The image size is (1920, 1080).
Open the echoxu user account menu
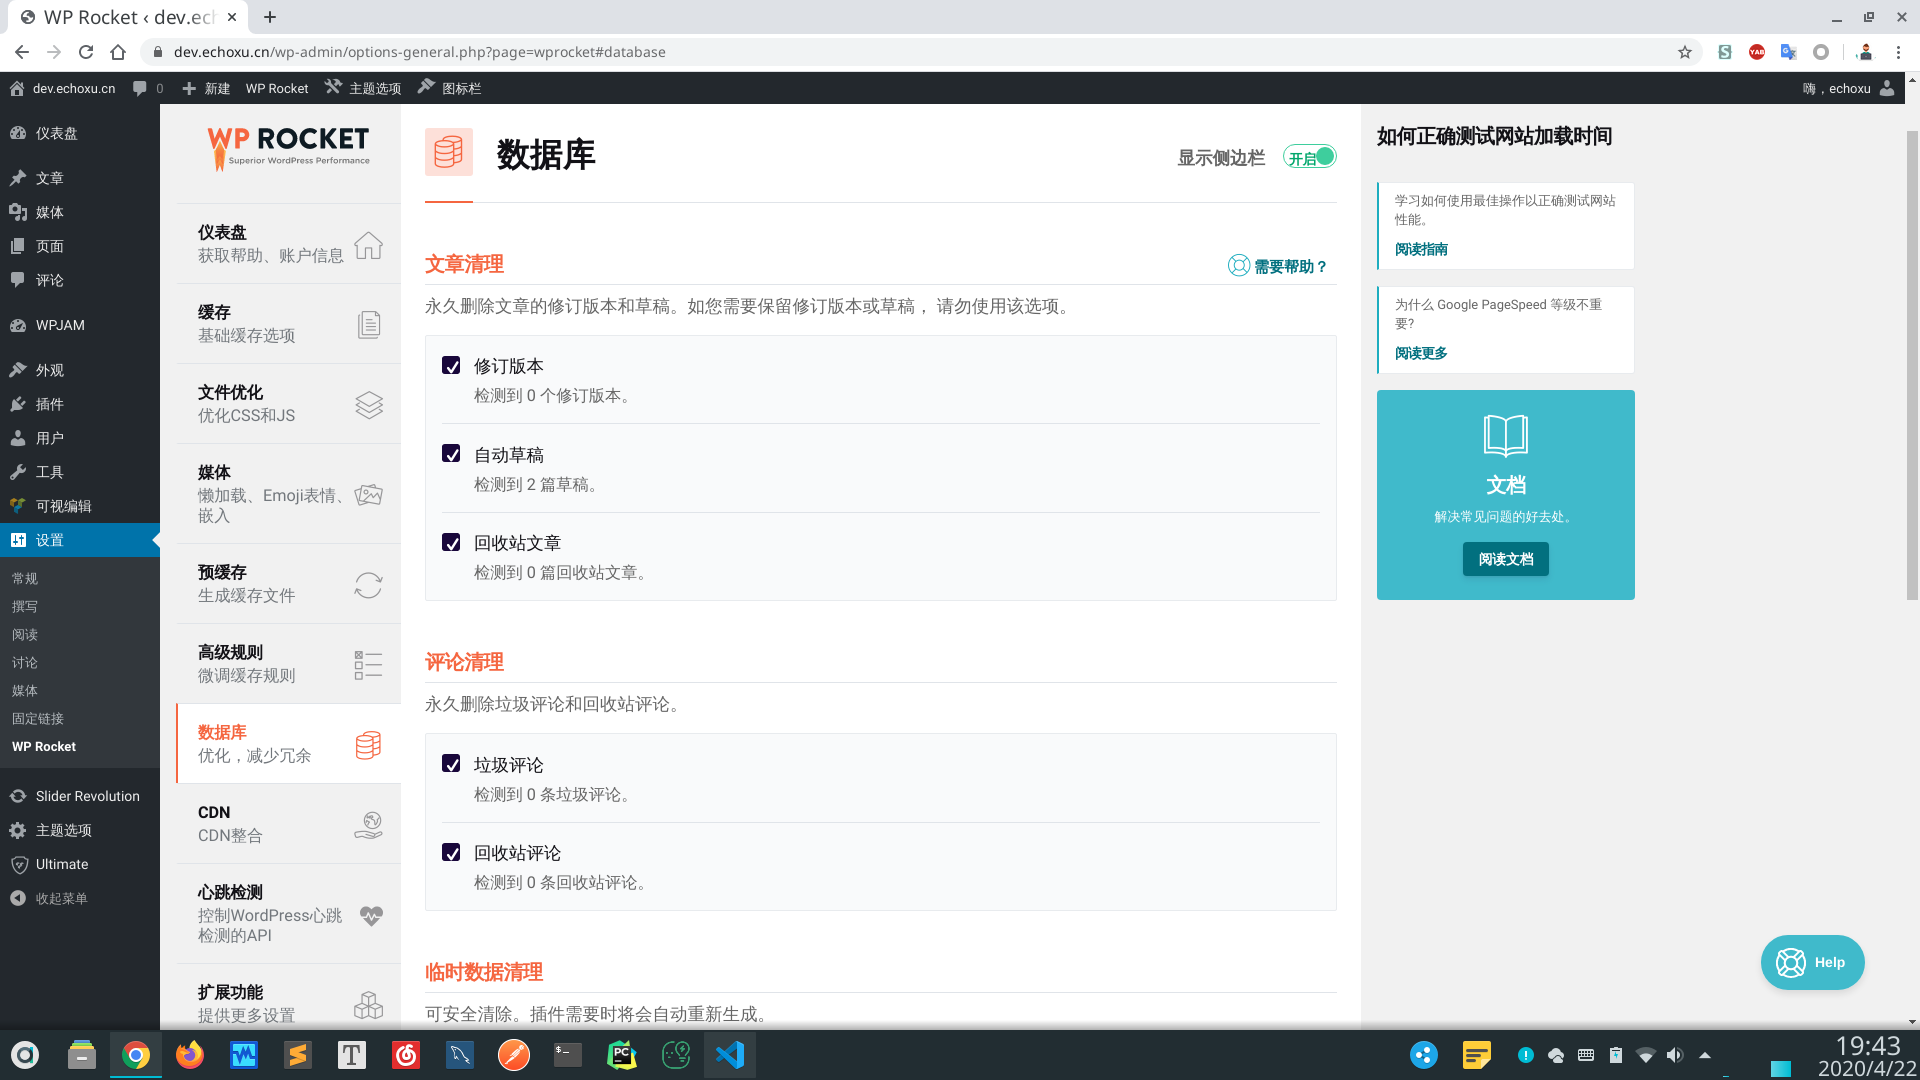pyautogui.click(x=1848, y=88)
